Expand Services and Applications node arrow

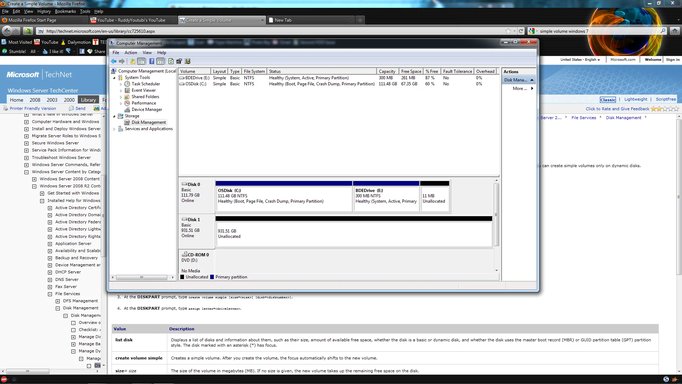coord(114,129)
